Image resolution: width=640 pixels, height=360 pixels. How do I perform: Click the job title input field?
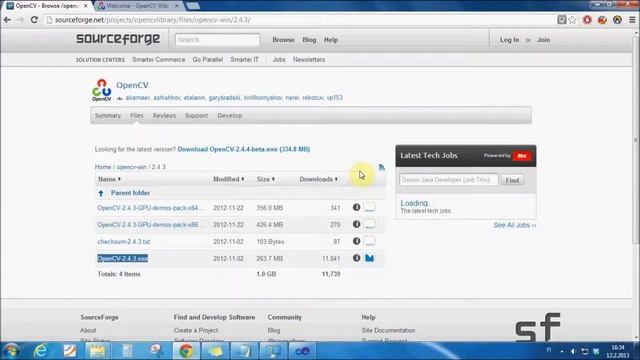pyautogui.click(x=449, y=180)
